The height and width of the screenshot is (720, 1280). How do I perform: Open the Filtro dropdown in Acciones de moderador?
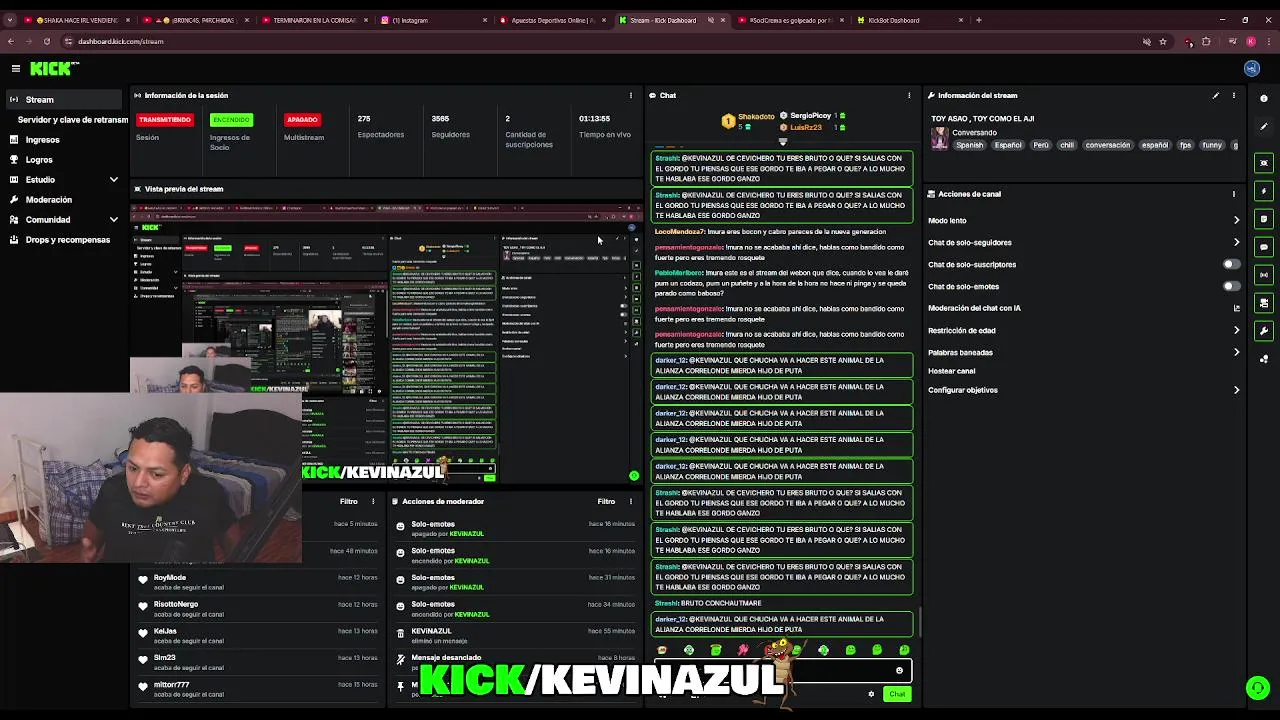(x=606, y=501)
